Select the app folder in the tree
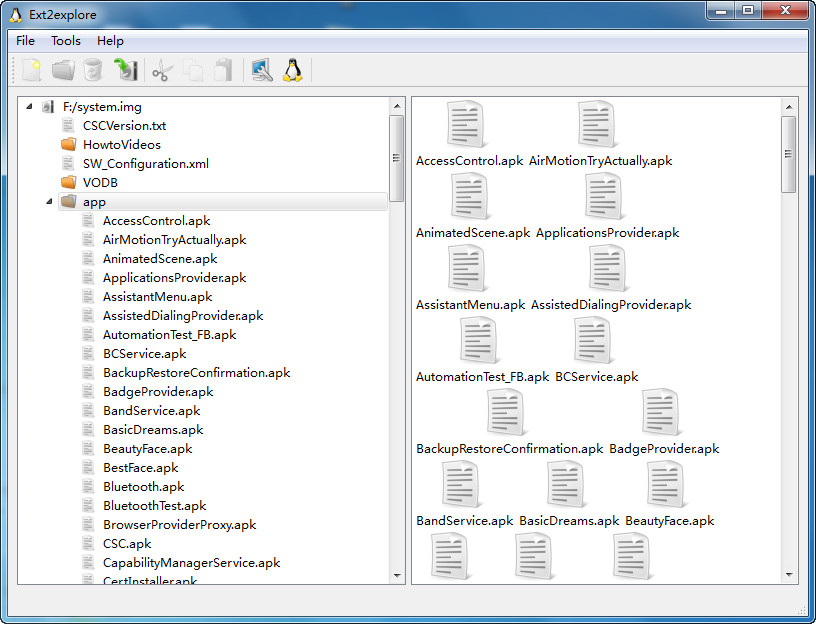The height and width of the screenshot is (624, 816). [x=223, y=201]
